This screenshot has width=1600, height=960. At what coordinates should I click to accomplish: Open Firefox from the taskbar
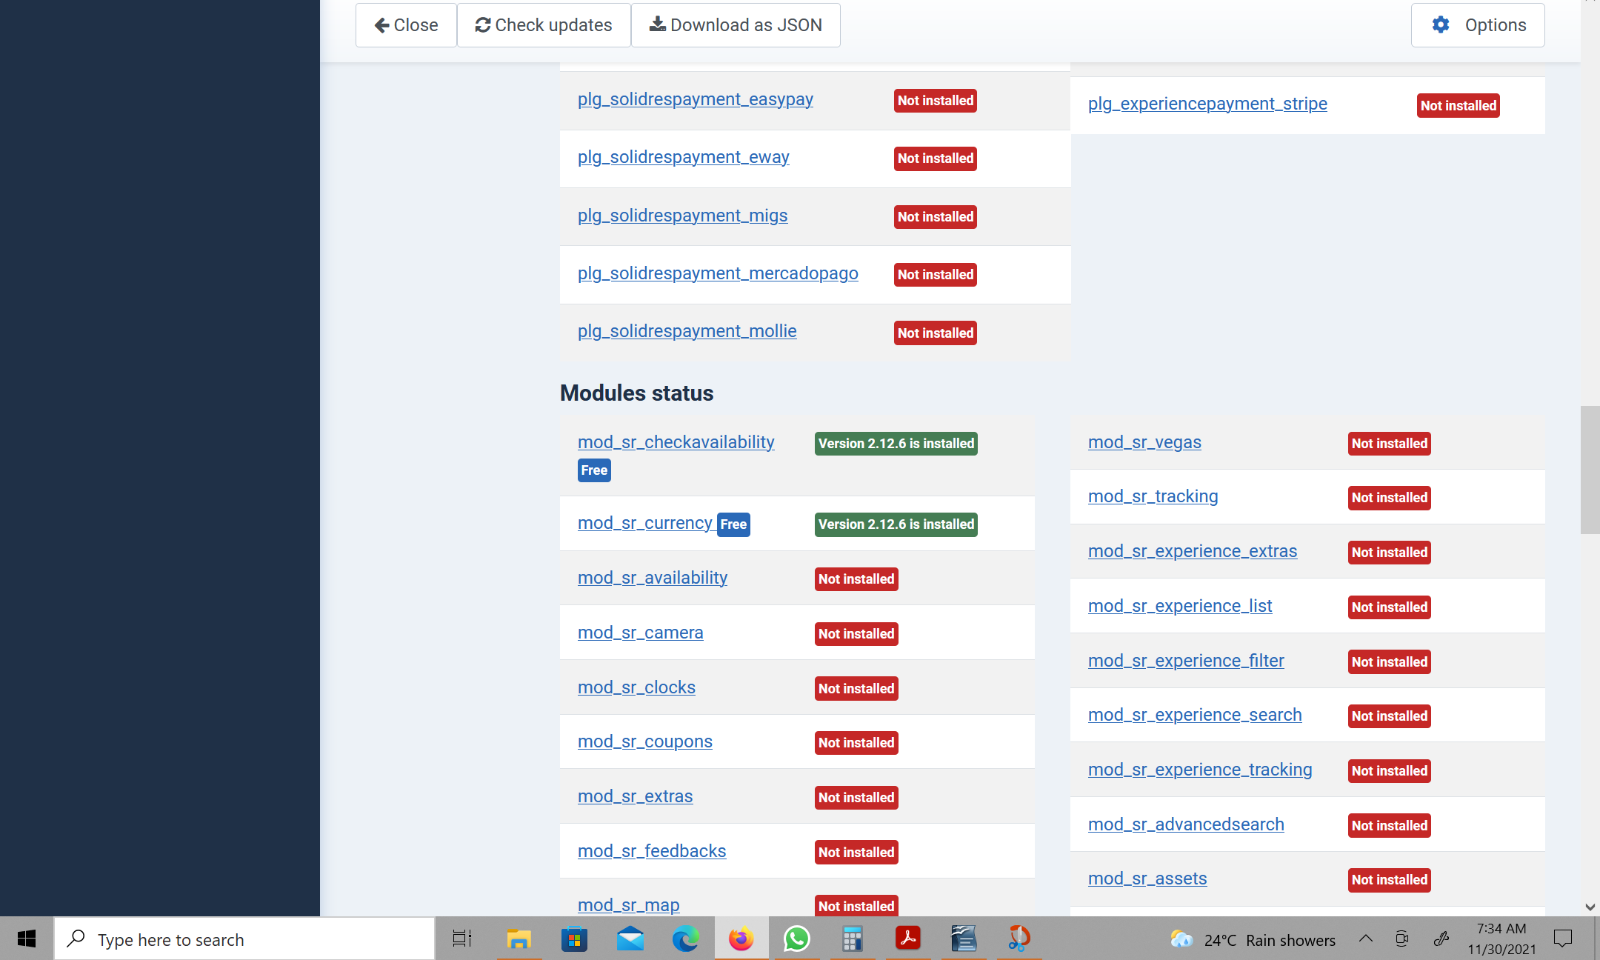741,939
